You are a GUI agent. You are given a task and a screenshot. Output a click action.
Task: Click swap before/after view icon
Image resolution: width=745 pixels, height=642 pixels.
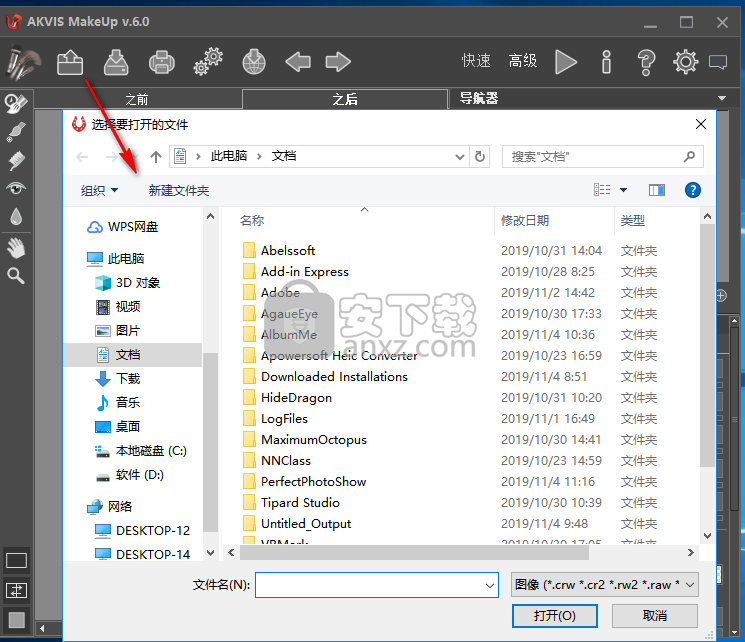pos(16,591)
